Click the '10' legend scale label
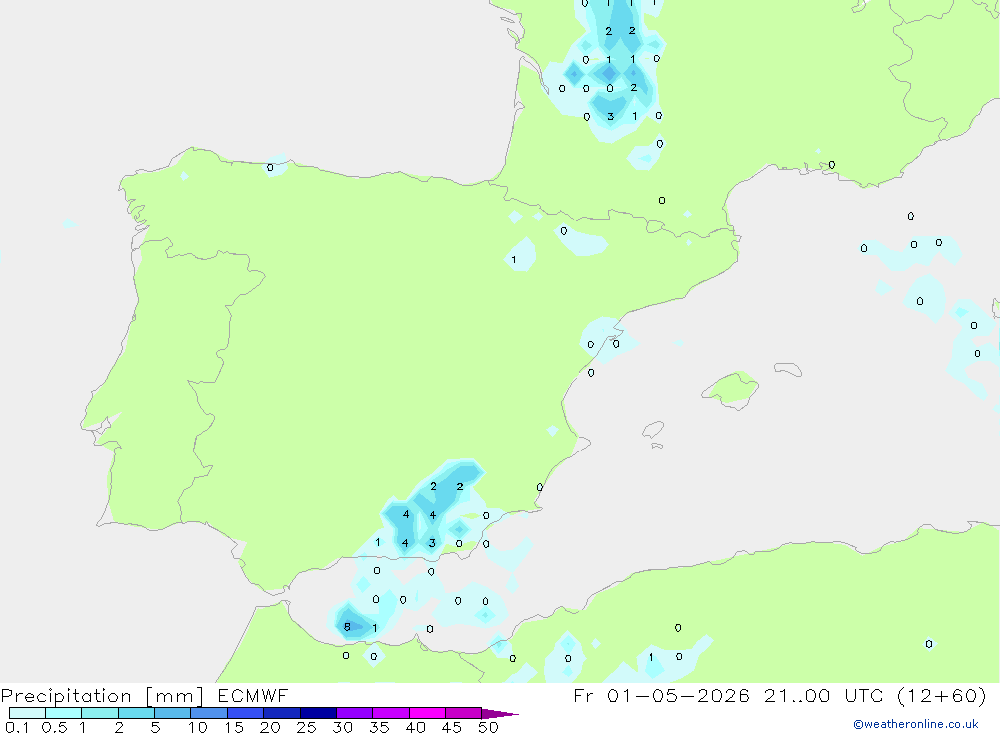Screen dimensions: 1000x733 pyautogui.click(x=198, y=727)
